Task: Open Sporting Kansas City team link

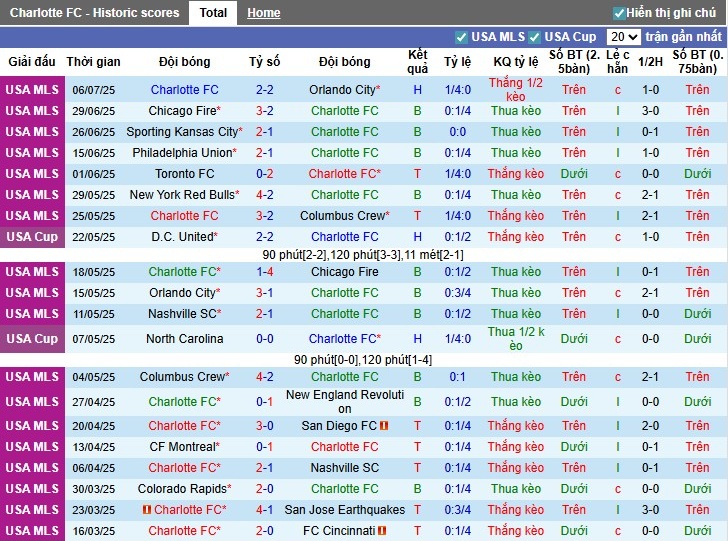Action: pyautogui.click(x=182, y=132)
